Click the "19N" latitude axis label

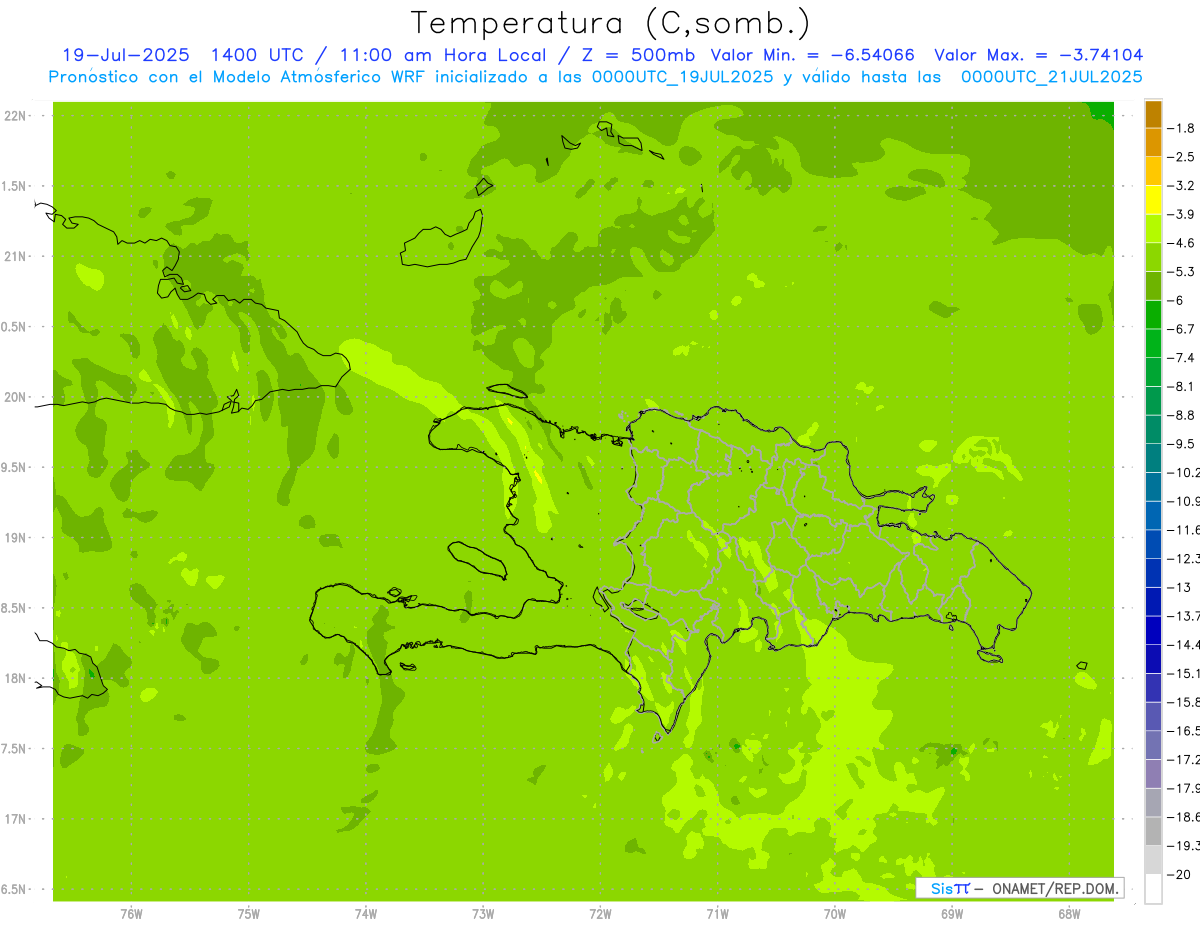coord(15,538)
